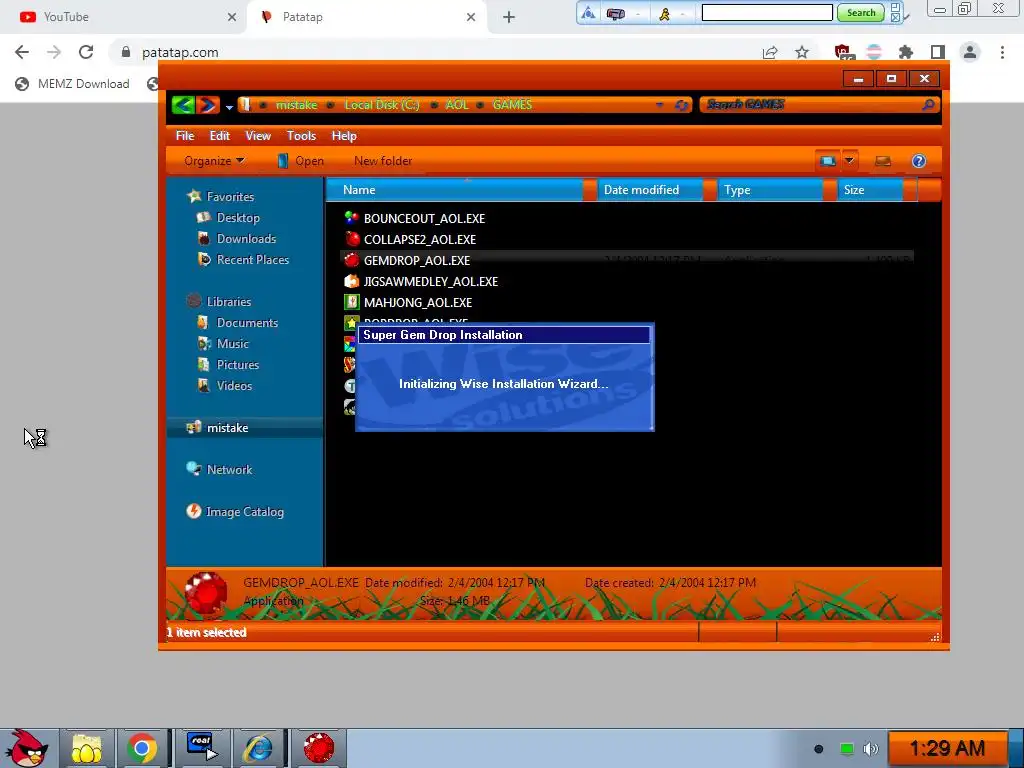Toggle the preview pane icon
The image size is (1024, 768).
click(883, 161)
